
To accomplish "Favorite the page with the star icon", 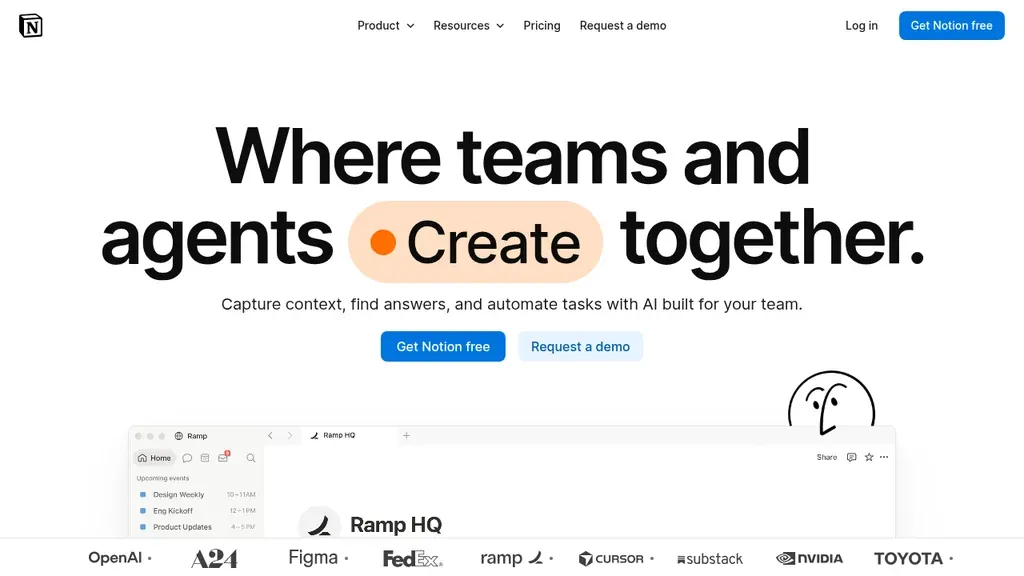I will [x=869, y=457].
